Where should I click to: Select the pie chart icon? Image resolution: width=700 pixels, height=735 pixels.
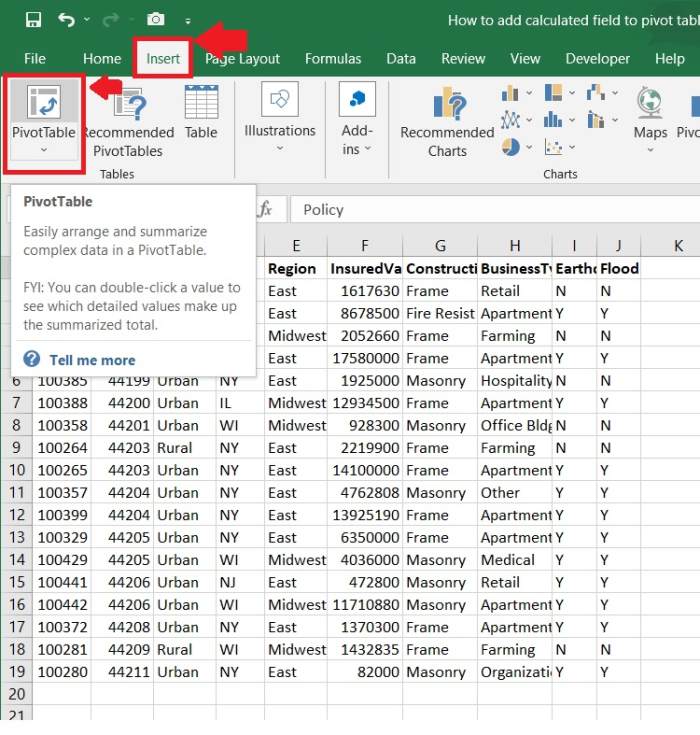click(510, 147)
